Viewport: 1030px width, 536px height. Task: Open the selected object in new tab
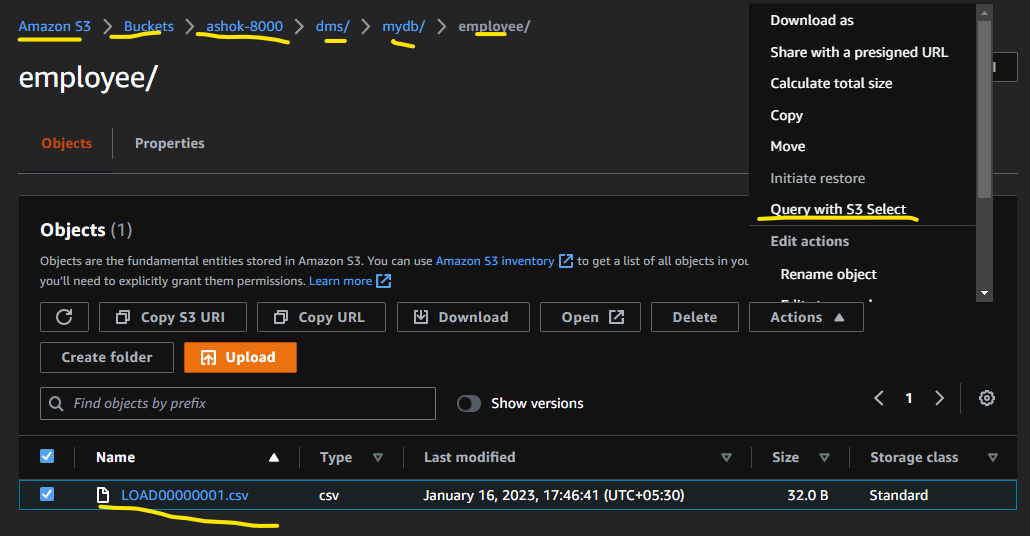pos(590,317)
